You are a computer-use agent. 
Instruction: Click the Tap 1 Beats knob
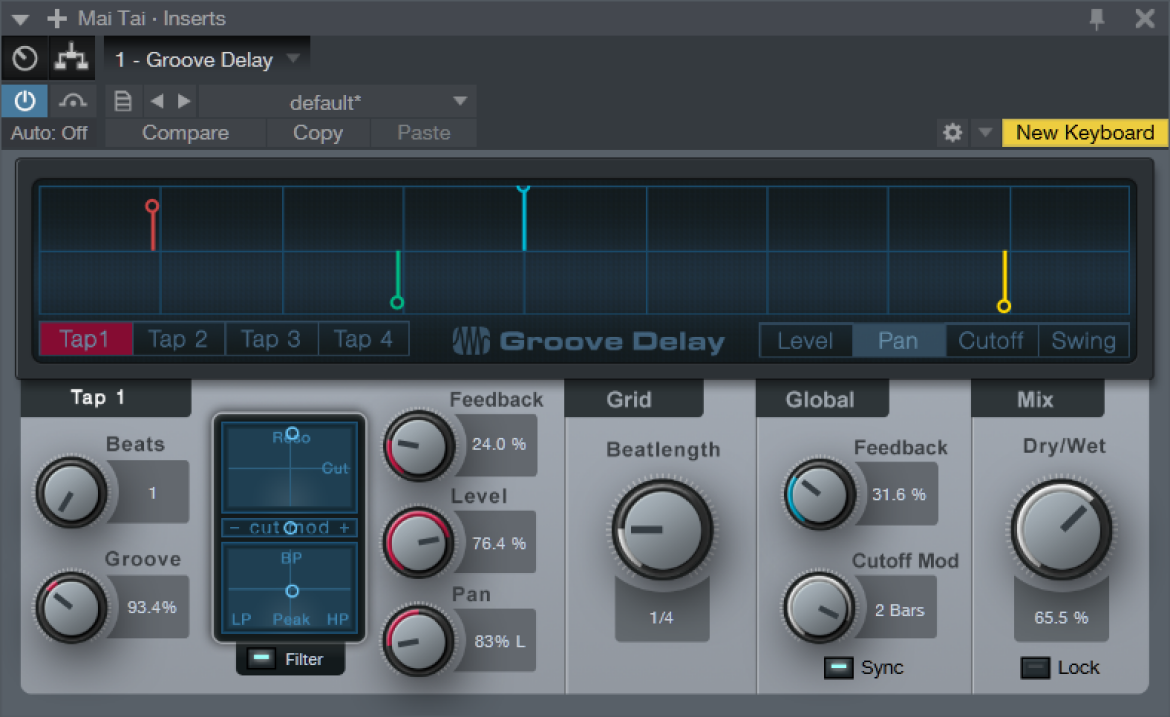[x=72, y=493]
